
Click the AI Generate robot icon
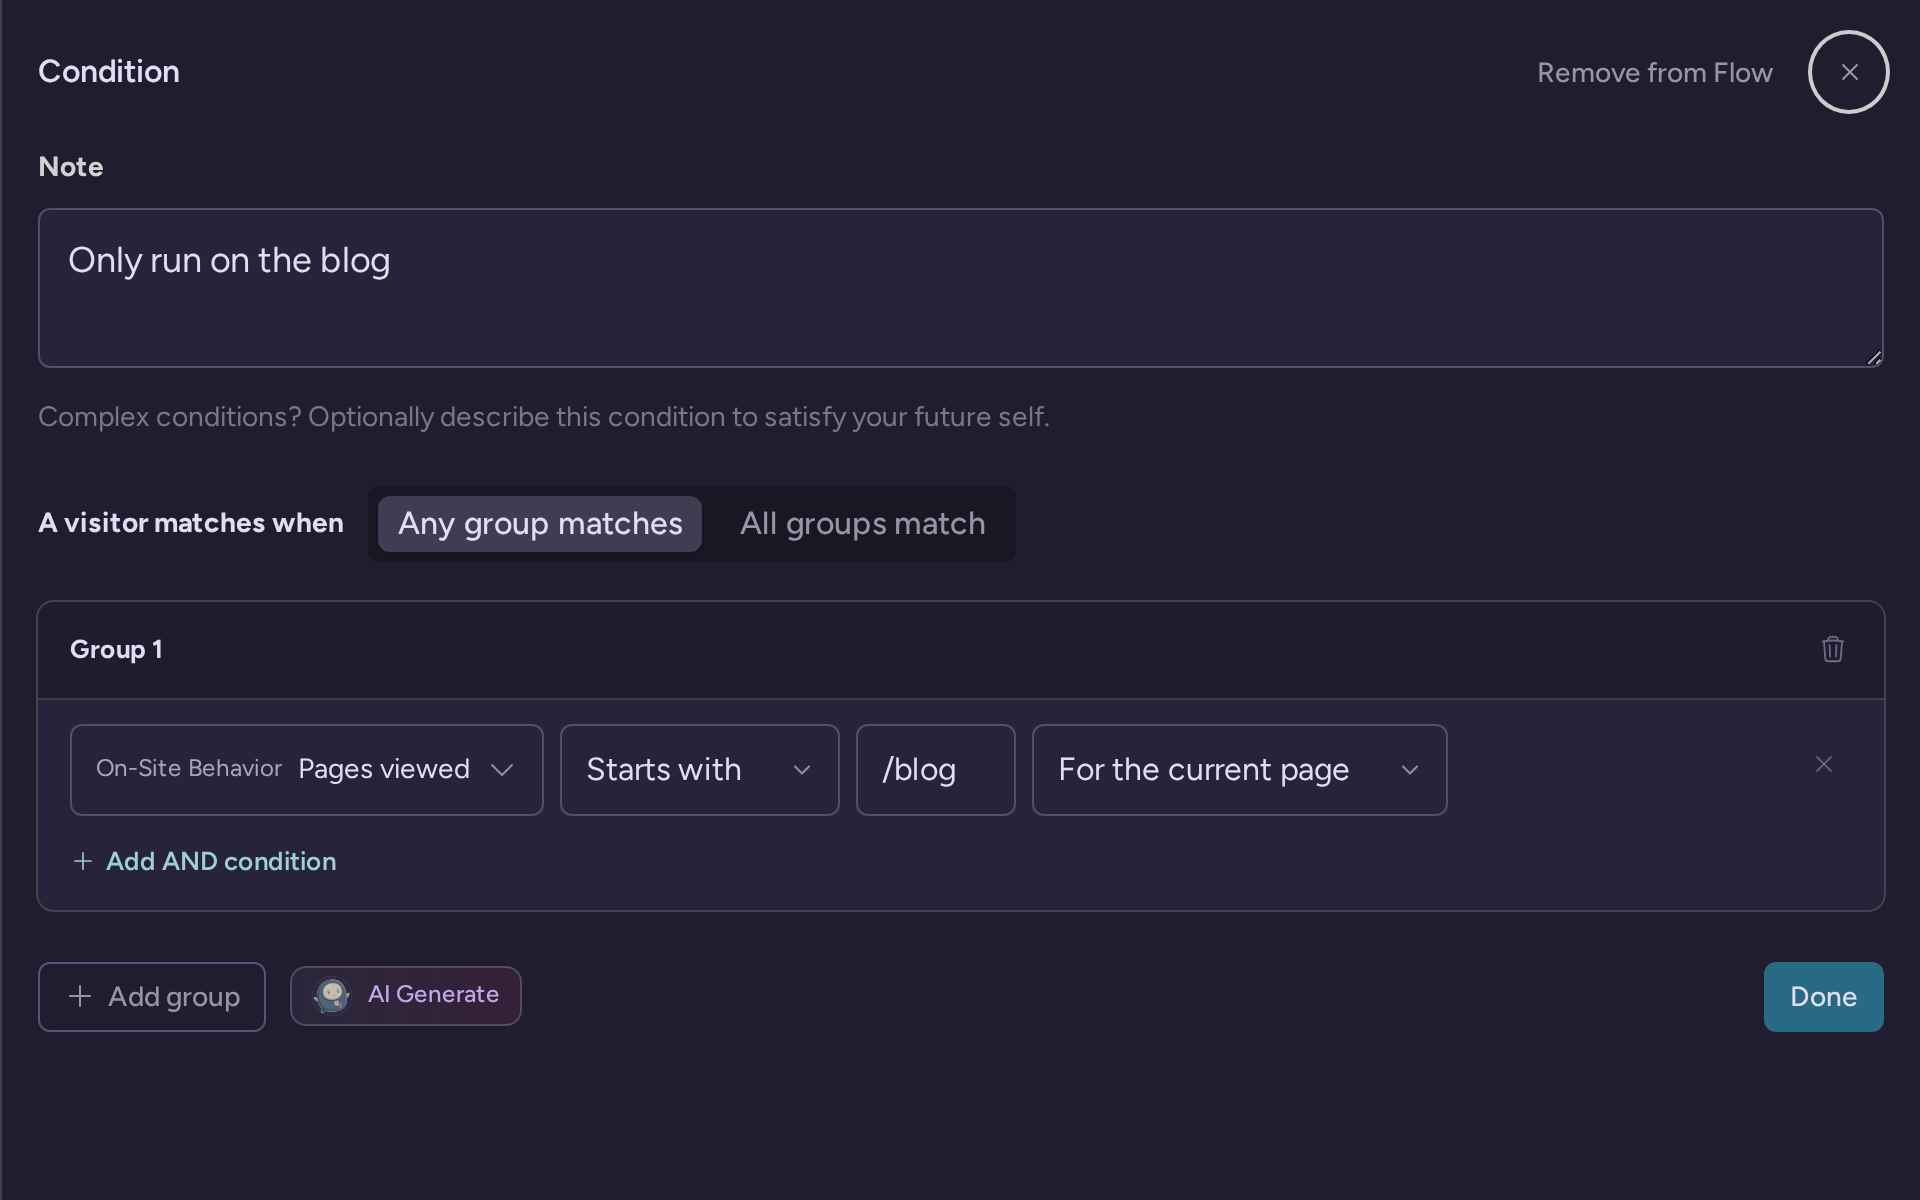point(332,995)
